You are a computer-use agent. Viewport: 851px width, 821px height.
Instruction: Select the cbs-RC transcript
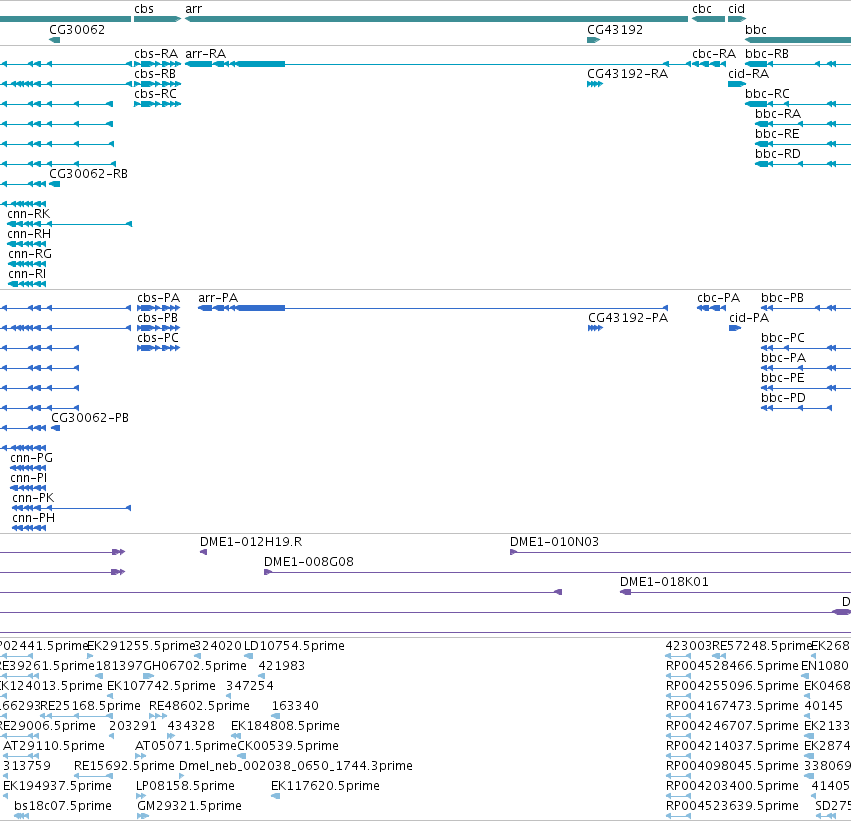(x=157, y=104)
